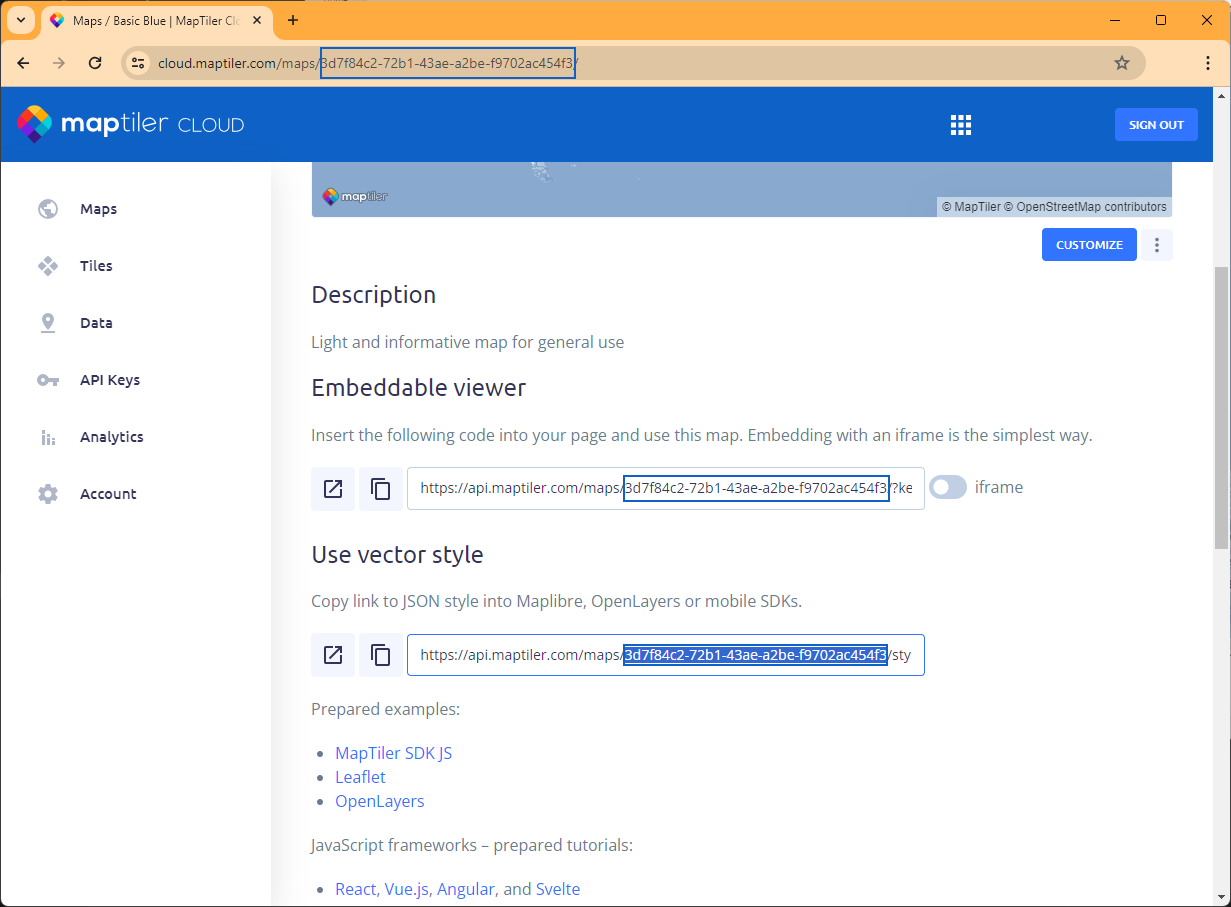Copy the Embeddable viewer URL
1231x907 pixels.
pos(381,488)
